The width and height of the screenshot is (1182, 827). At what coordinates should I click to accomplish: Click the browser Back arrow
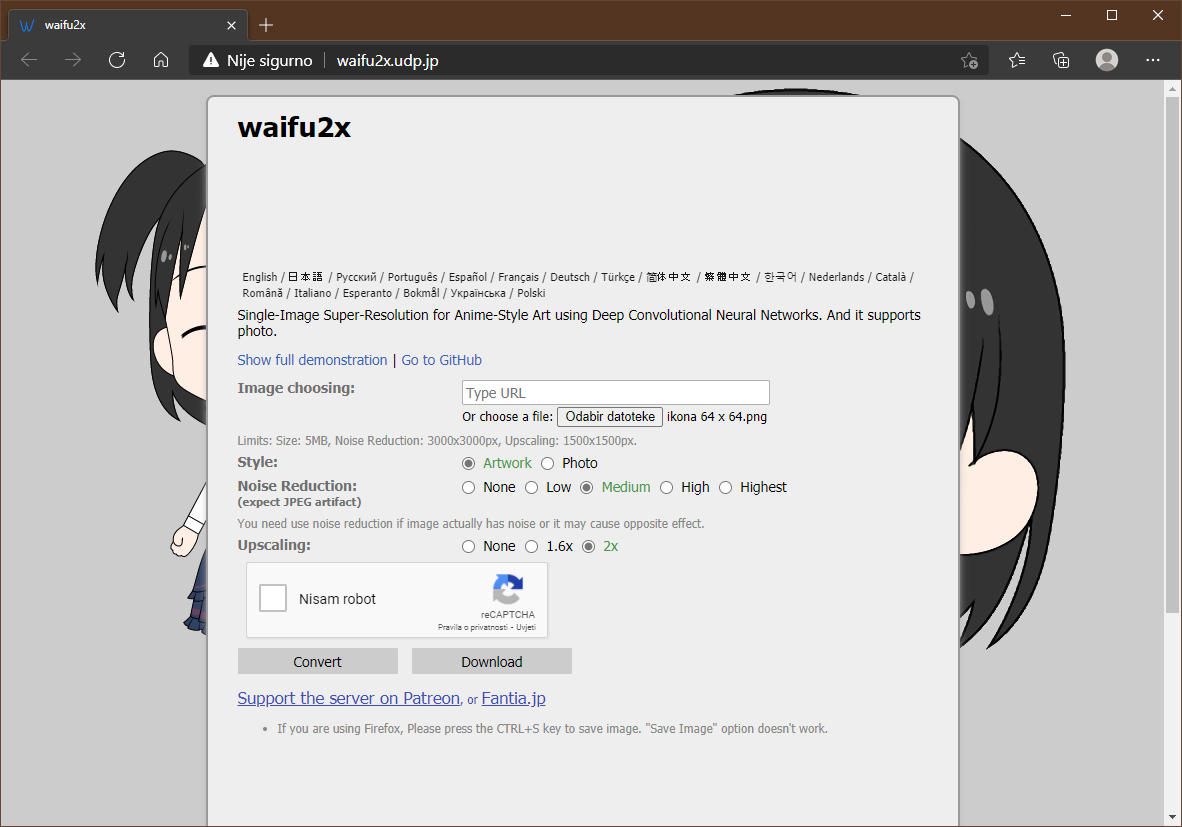pos(29,60)
